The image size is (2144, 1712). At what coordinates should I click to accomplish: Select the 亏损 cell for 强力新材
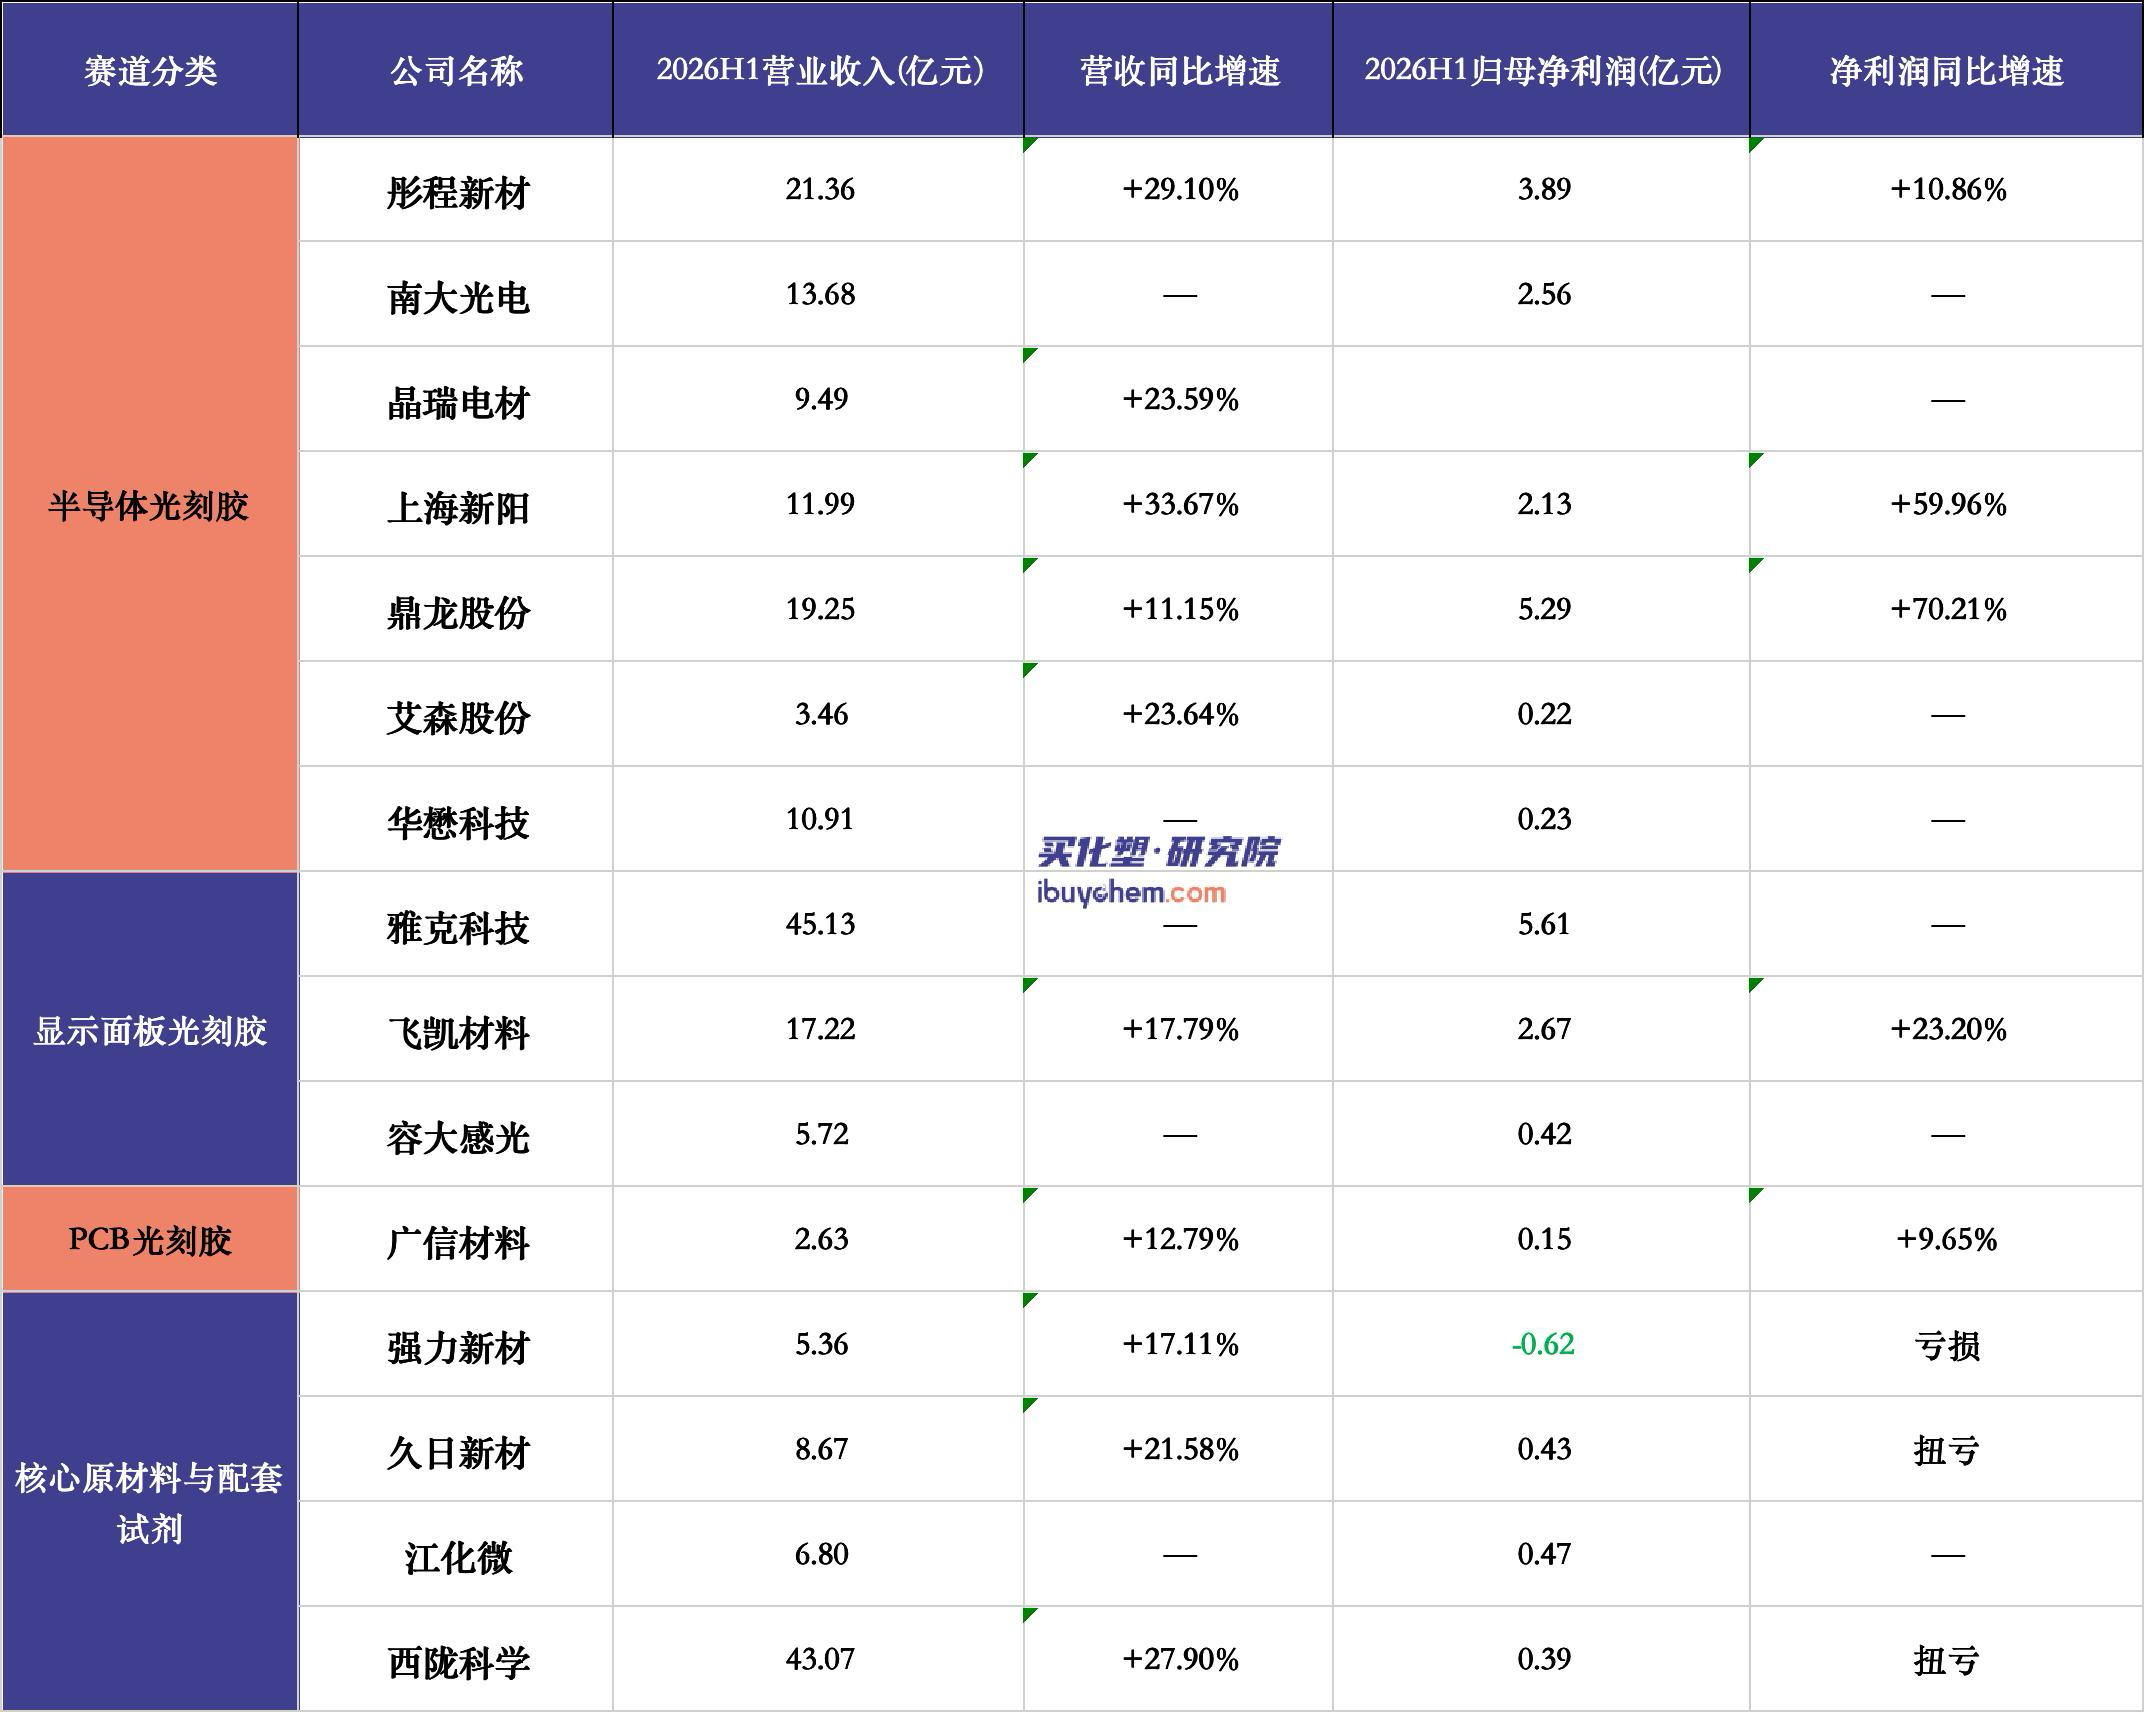click(1947, 1346)
